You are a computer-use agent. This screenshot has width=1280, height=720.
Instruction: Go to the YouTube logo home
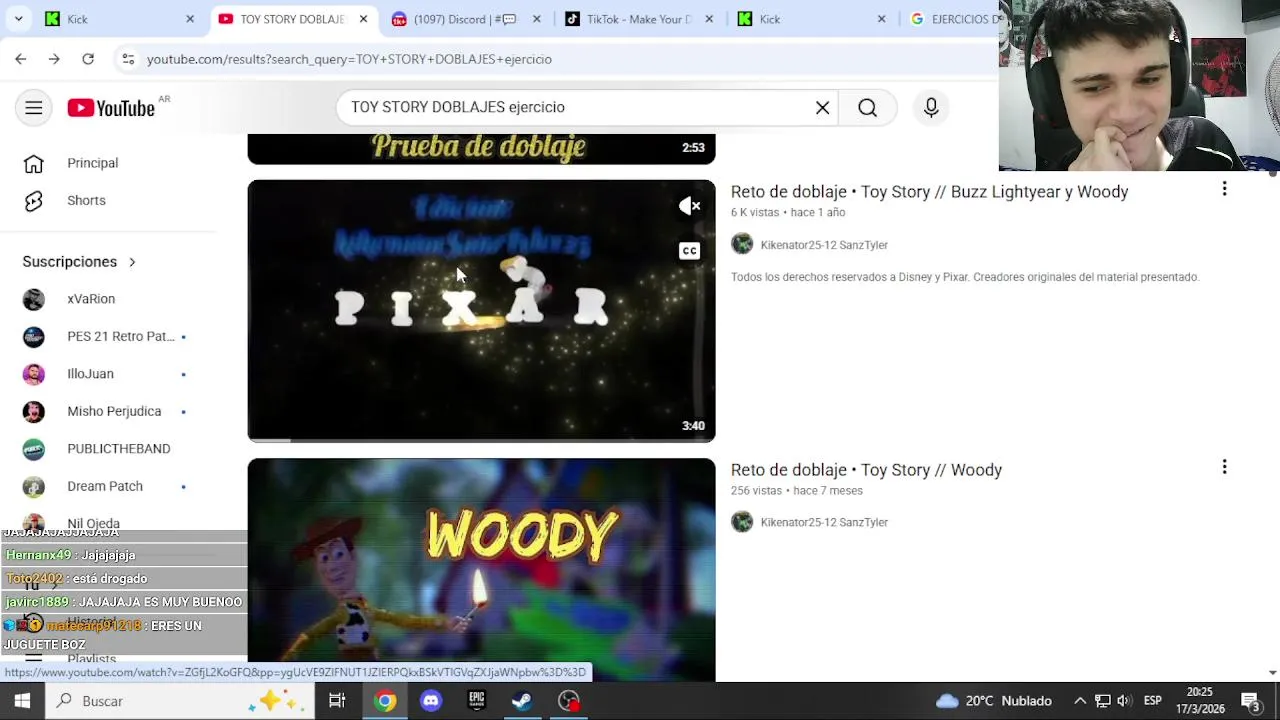click(x=111, y=108)
